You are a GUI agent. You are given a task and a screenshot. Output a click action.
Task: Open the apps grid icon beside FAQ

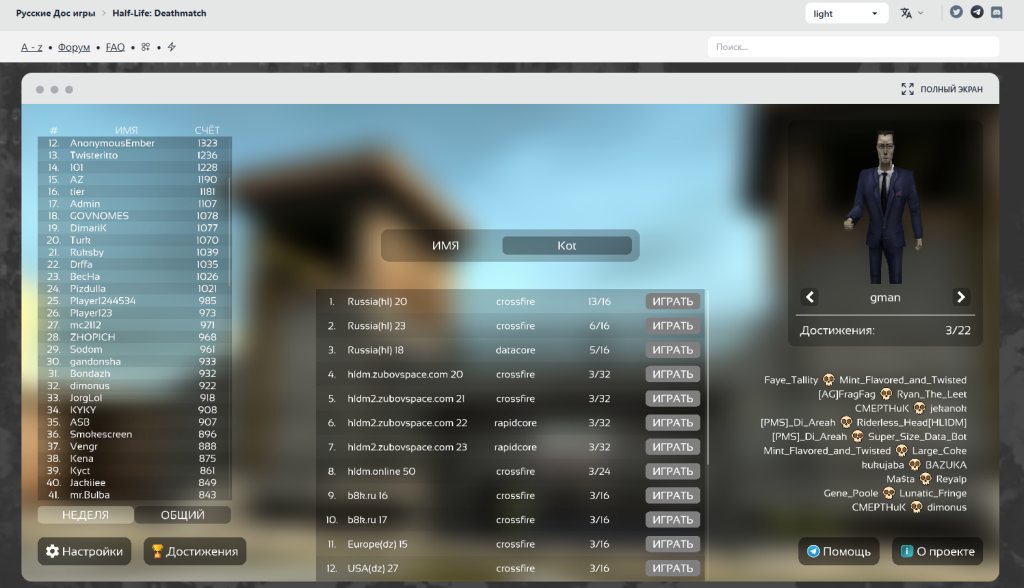click(146, 47)
